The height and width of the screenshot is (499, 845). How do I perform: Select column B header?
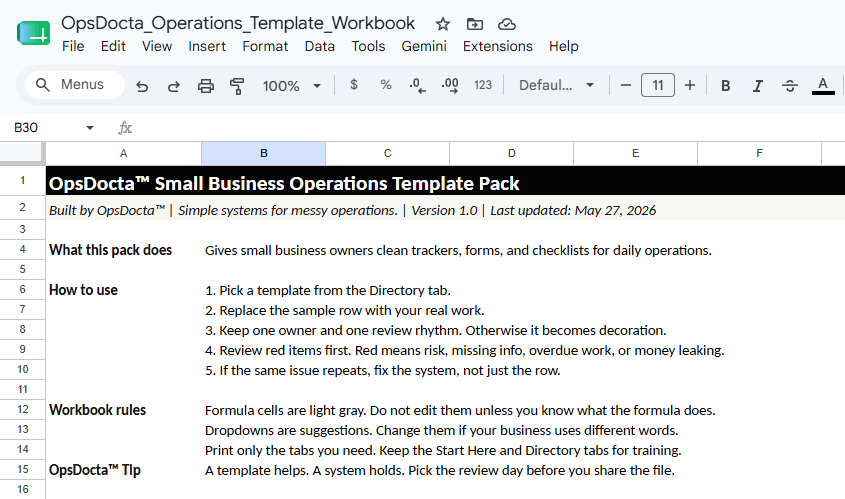click(264, 154)
